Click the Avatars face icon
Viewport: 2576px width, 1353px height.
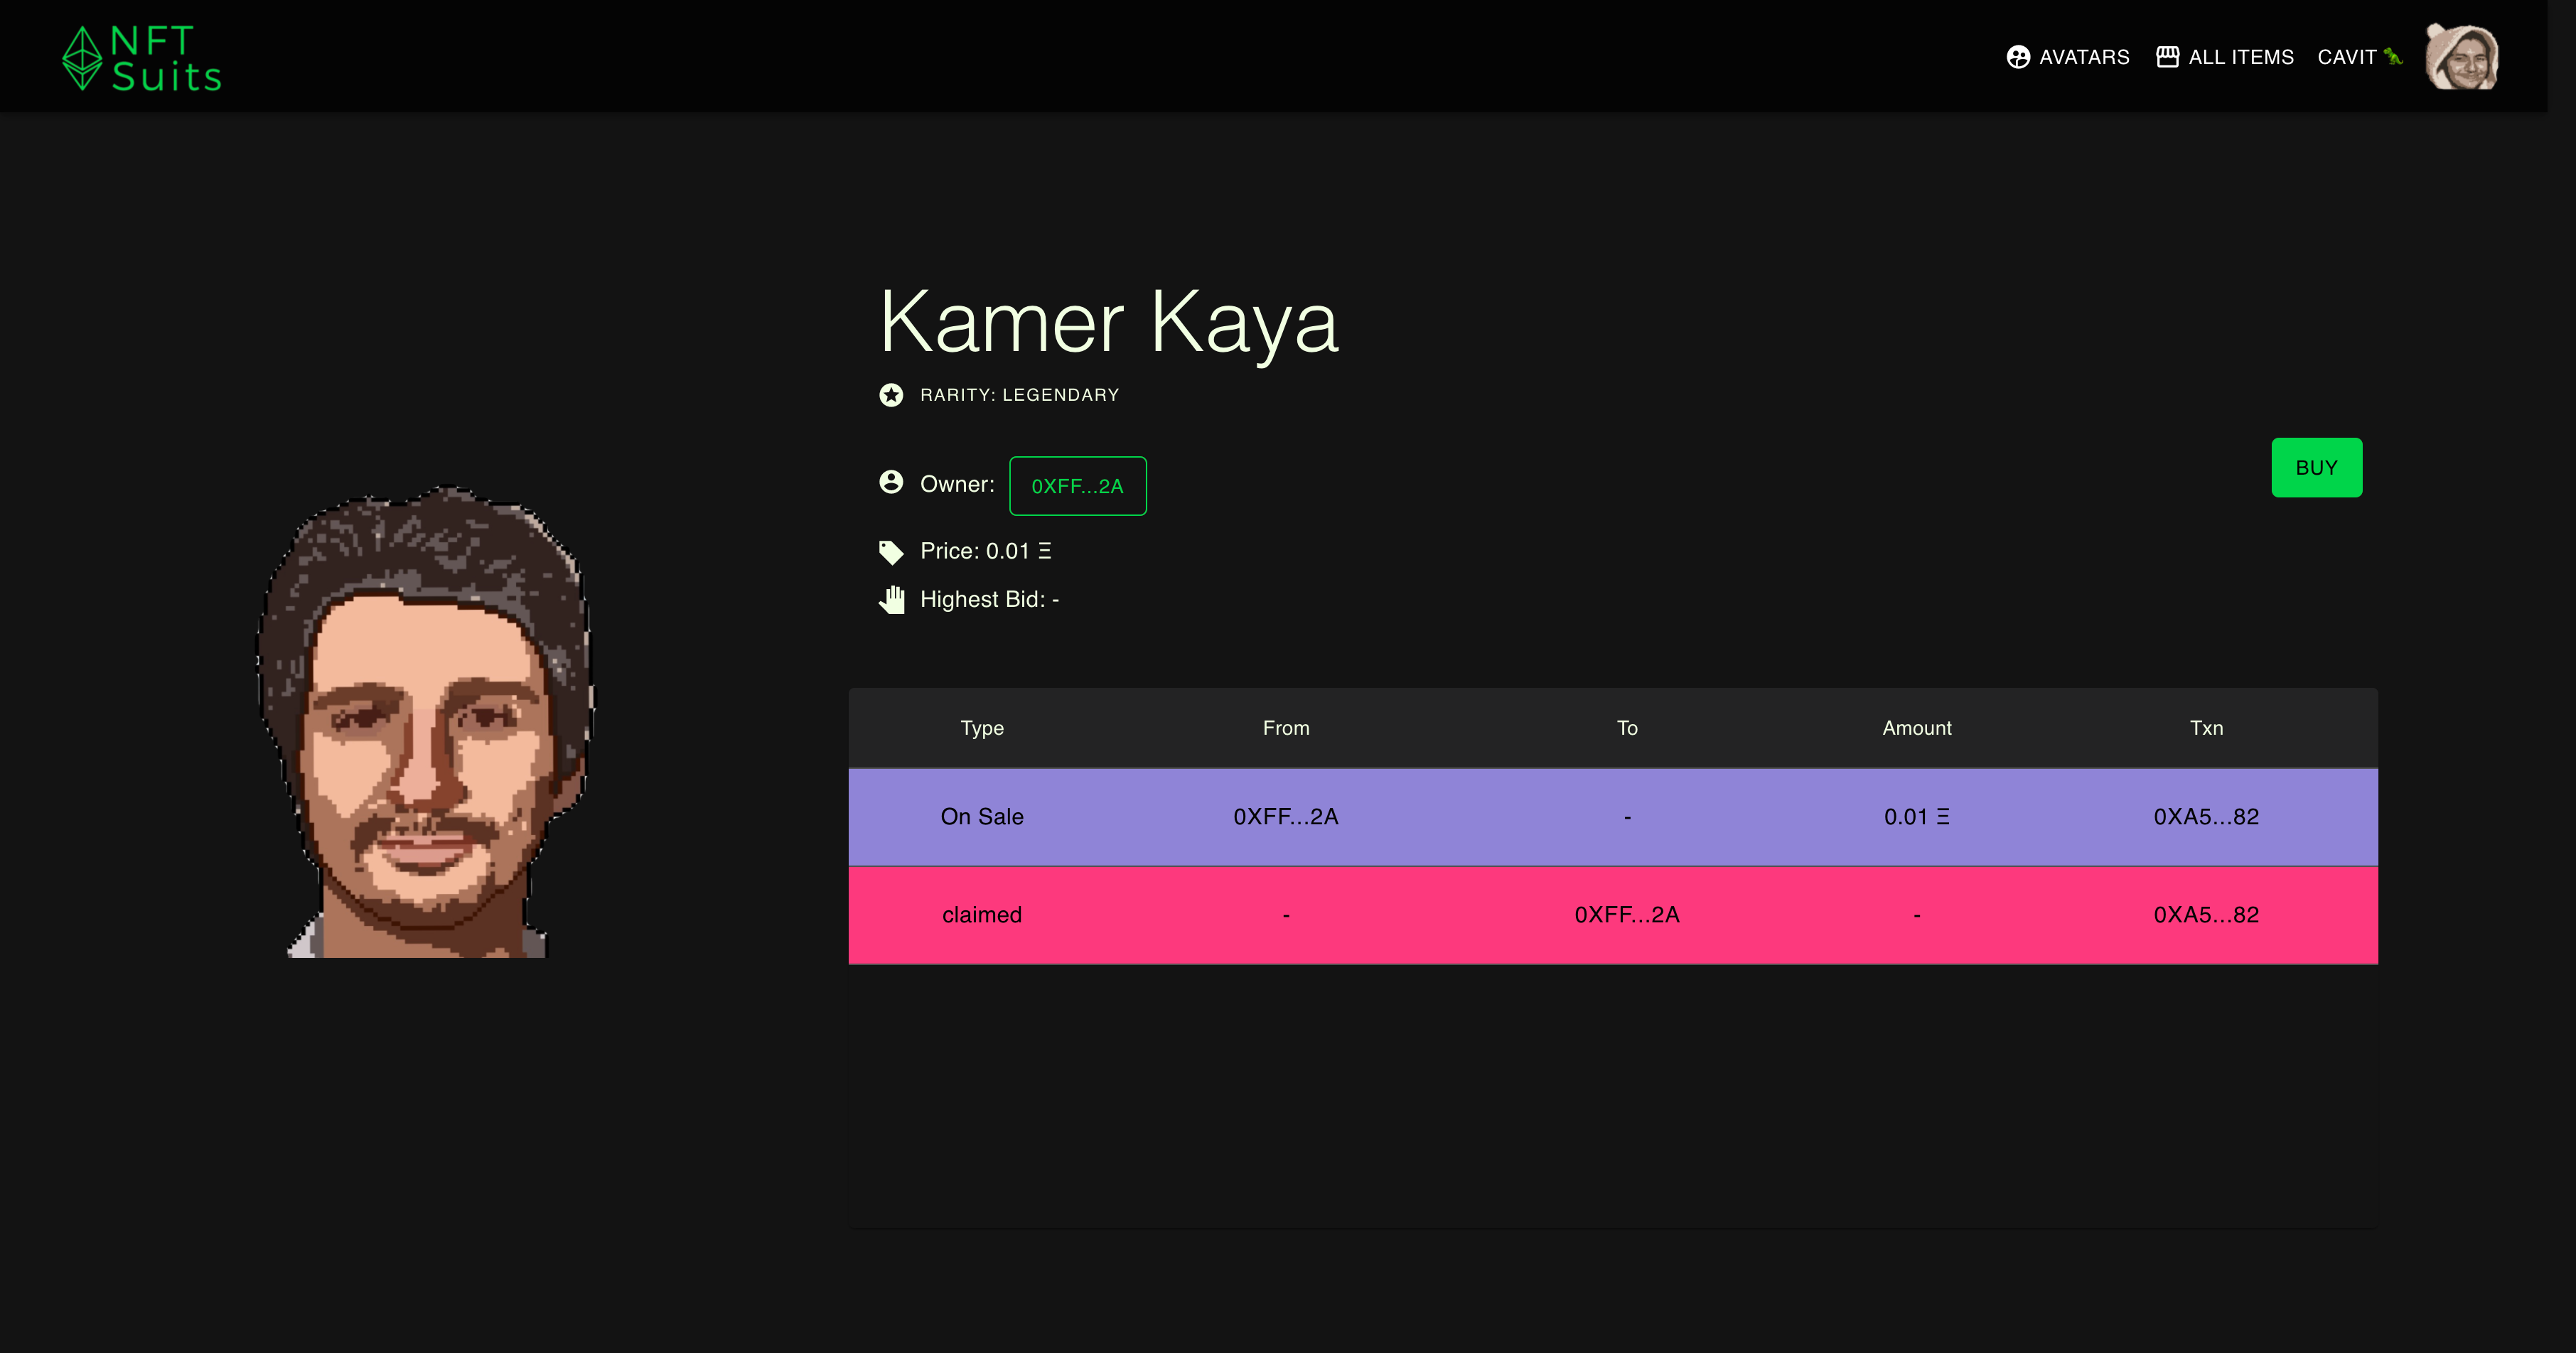click(2018, 57)
